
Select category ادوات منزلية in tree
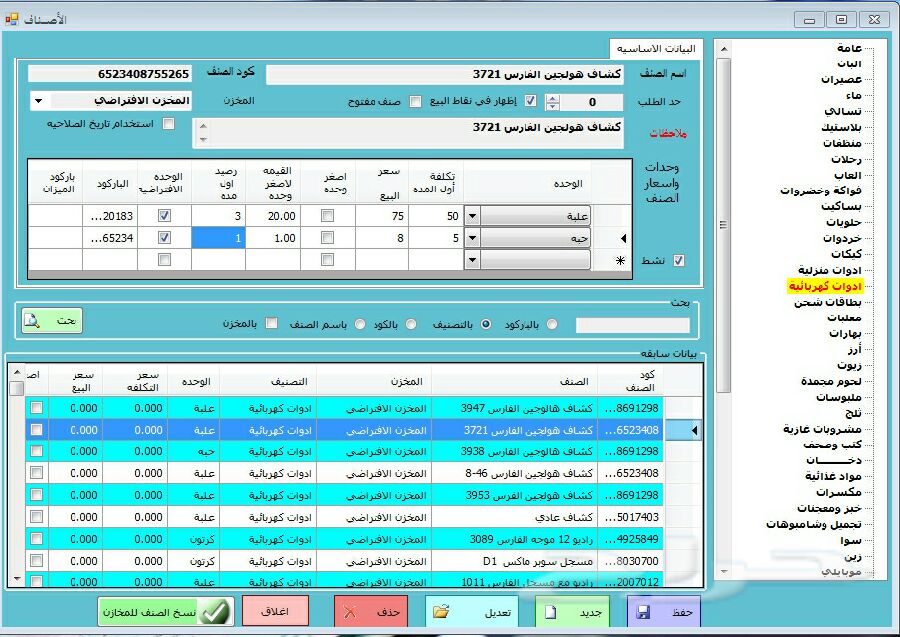pos(830,270)
